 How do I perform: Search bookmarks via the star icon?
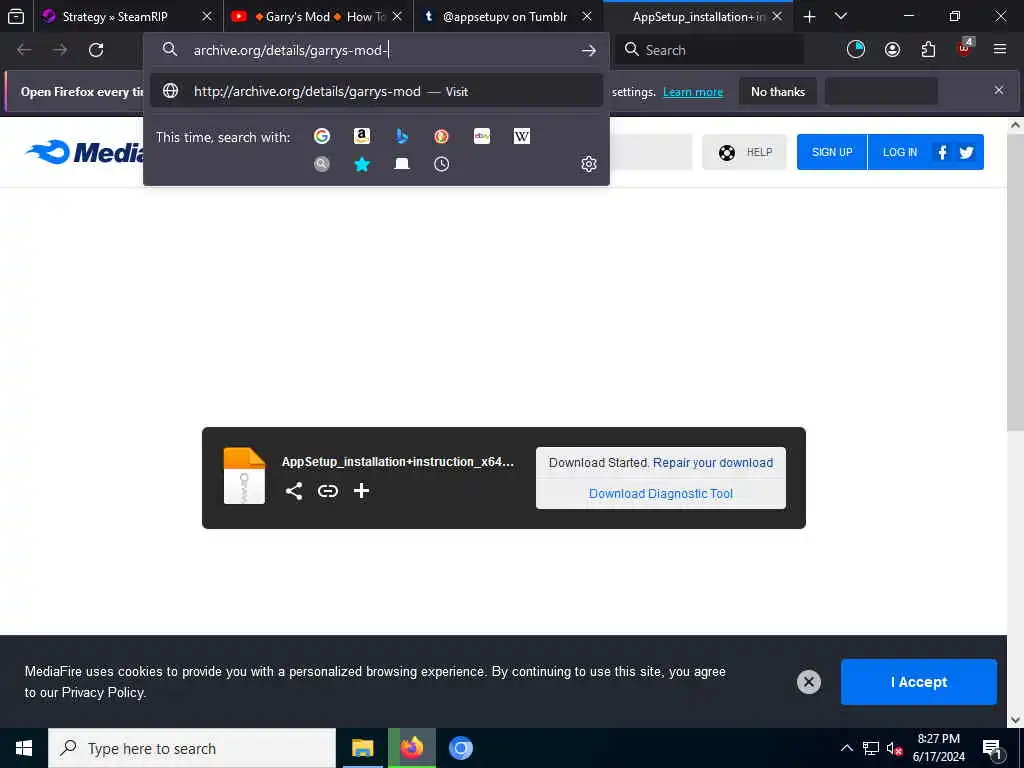click(x=362, y=164)
